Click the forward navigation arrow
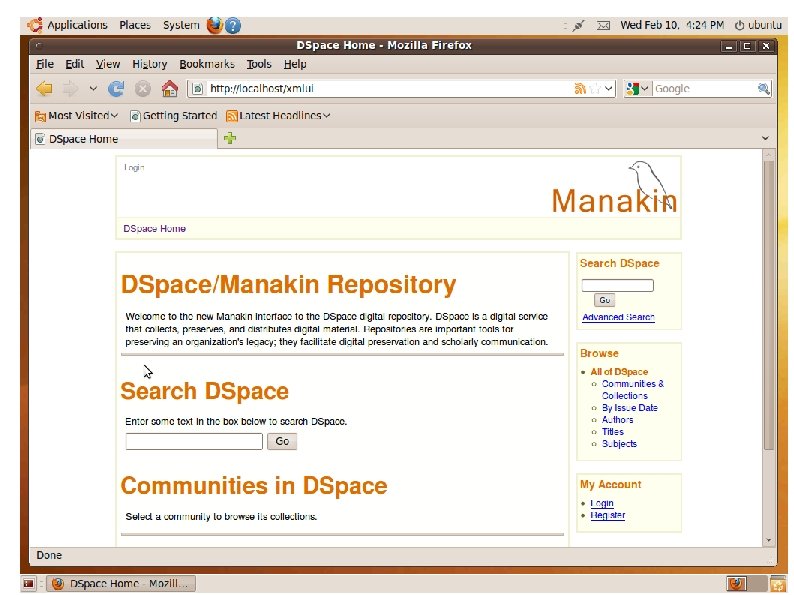This screenshot has width=794, height=595. pyautogui.click(x=70, y=89)
